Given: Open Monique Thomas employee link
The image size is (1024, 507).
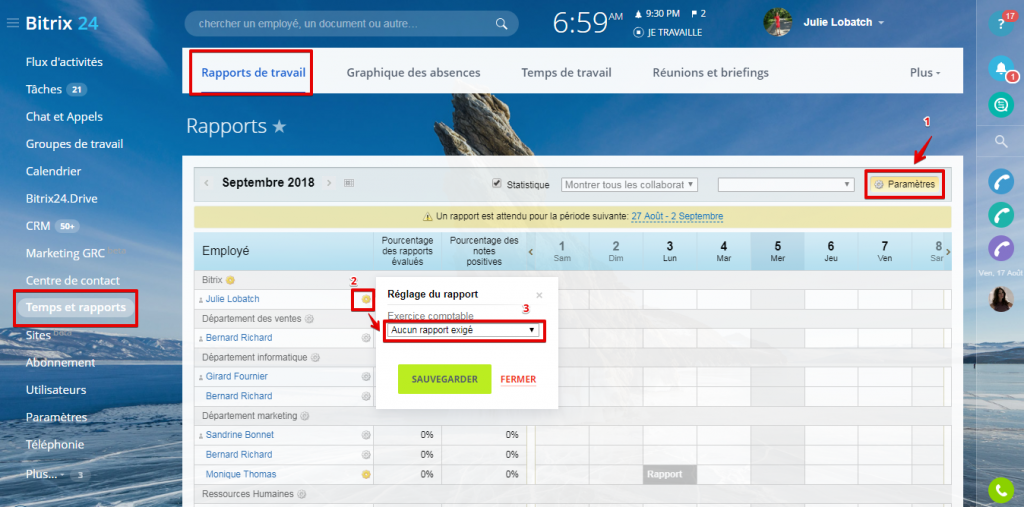Looking at the screenshot, I should tap(241, 474).
